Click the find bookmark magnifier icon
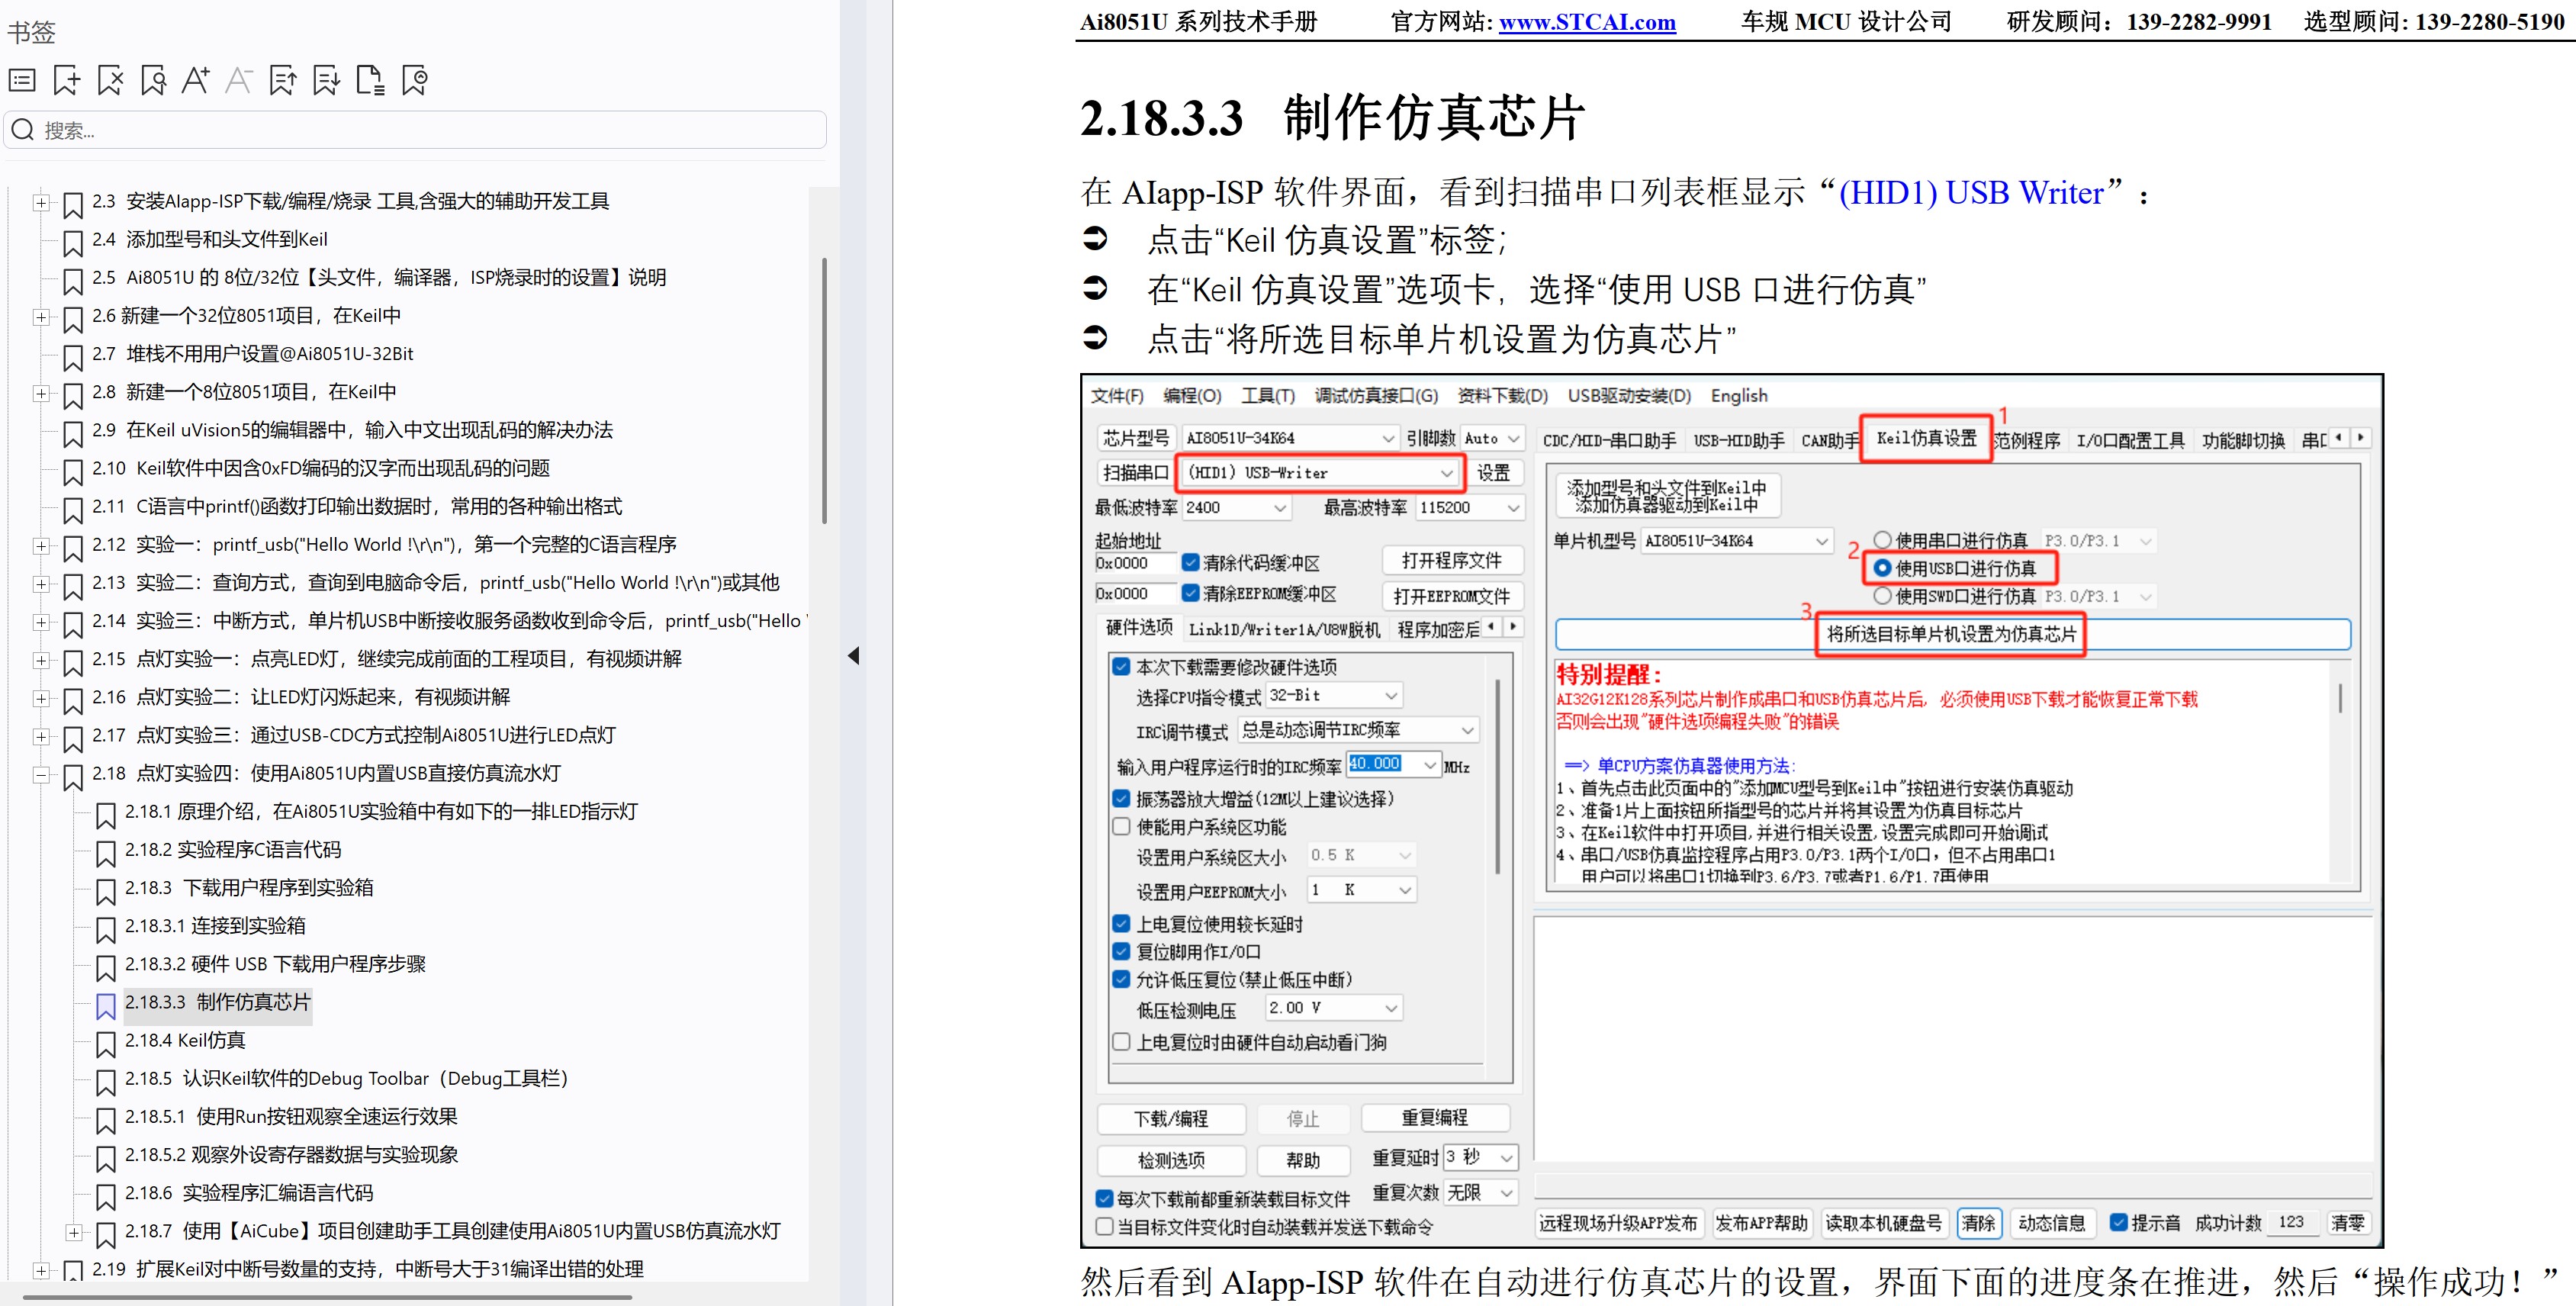2576x1306 pixels. 153,80
